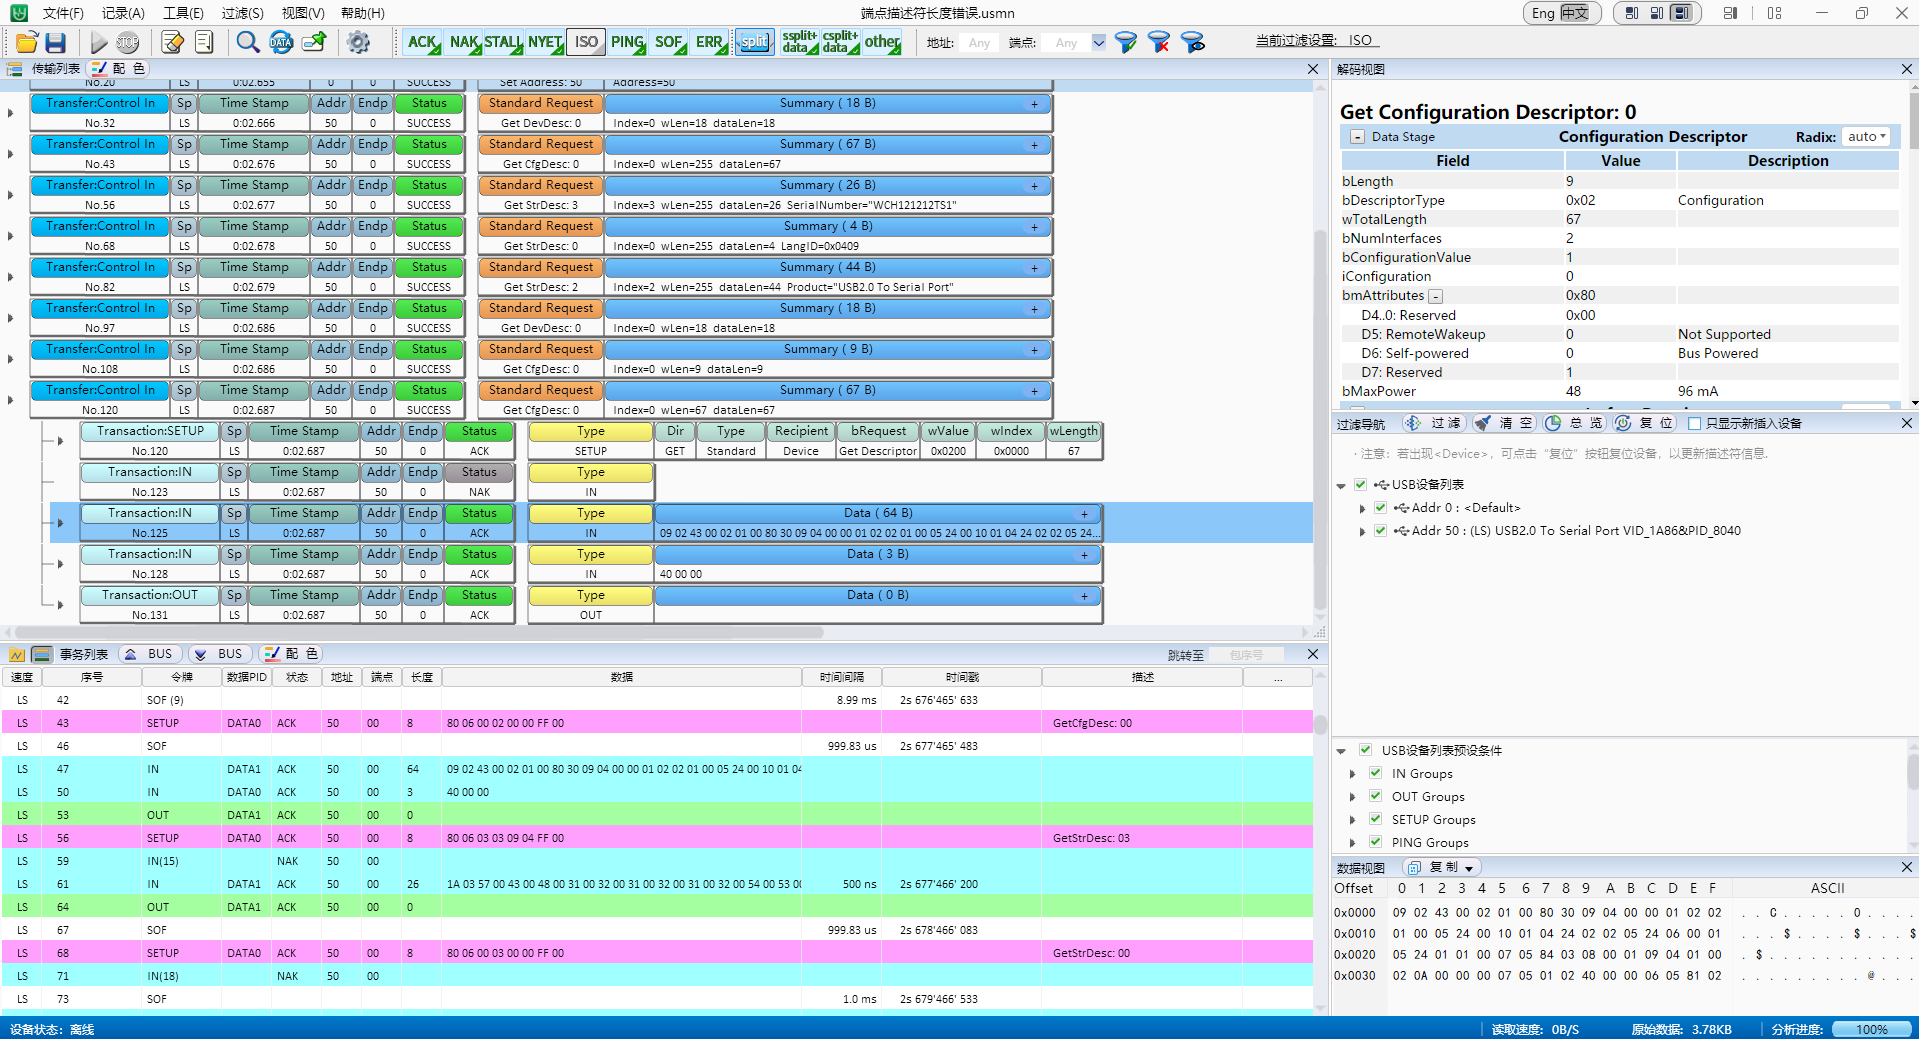
Task: Click the 清空 clear button
Action: click(1504, 423)
